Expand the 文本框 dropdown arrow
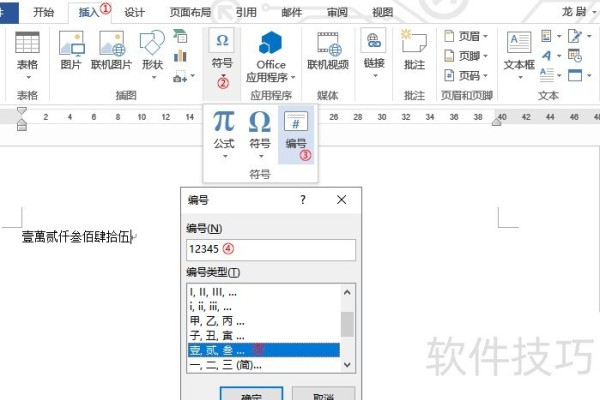Screen dimensions: 600x400 [x=520, y=77]
